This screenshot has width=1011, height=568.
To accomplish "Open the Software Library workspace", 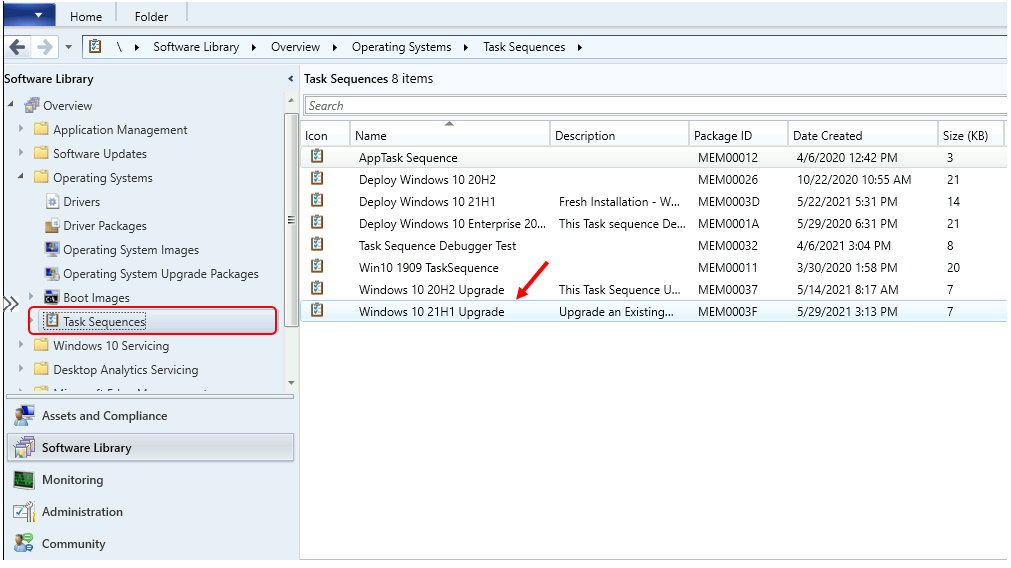I will 150,447.
